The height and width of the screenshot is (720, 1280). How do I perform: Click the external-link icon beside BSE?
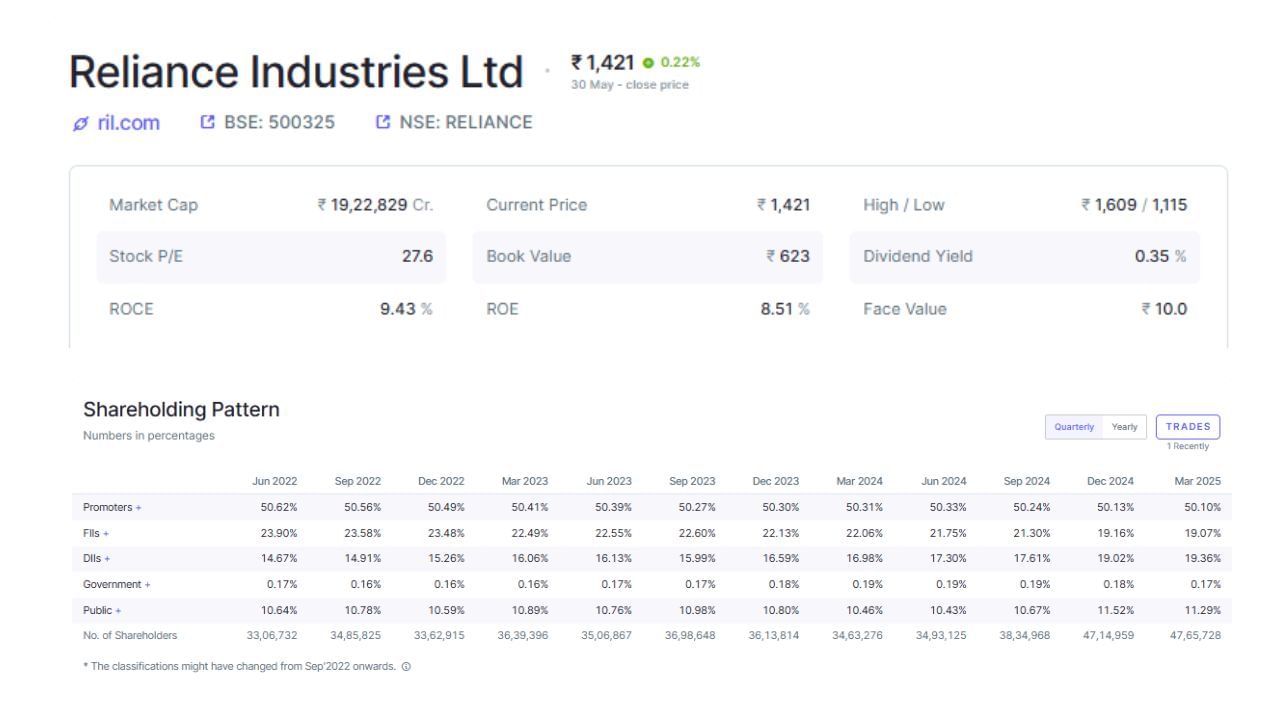pos(208,122)
